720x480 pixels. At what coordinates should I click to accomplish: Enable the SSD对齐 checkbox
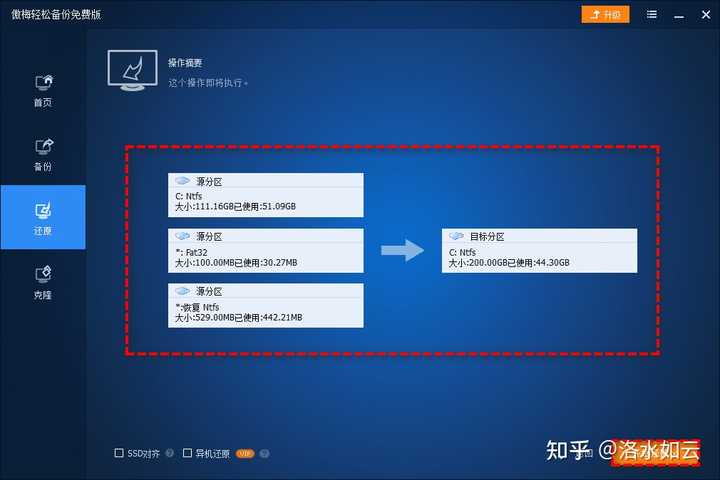pos(120,453)
